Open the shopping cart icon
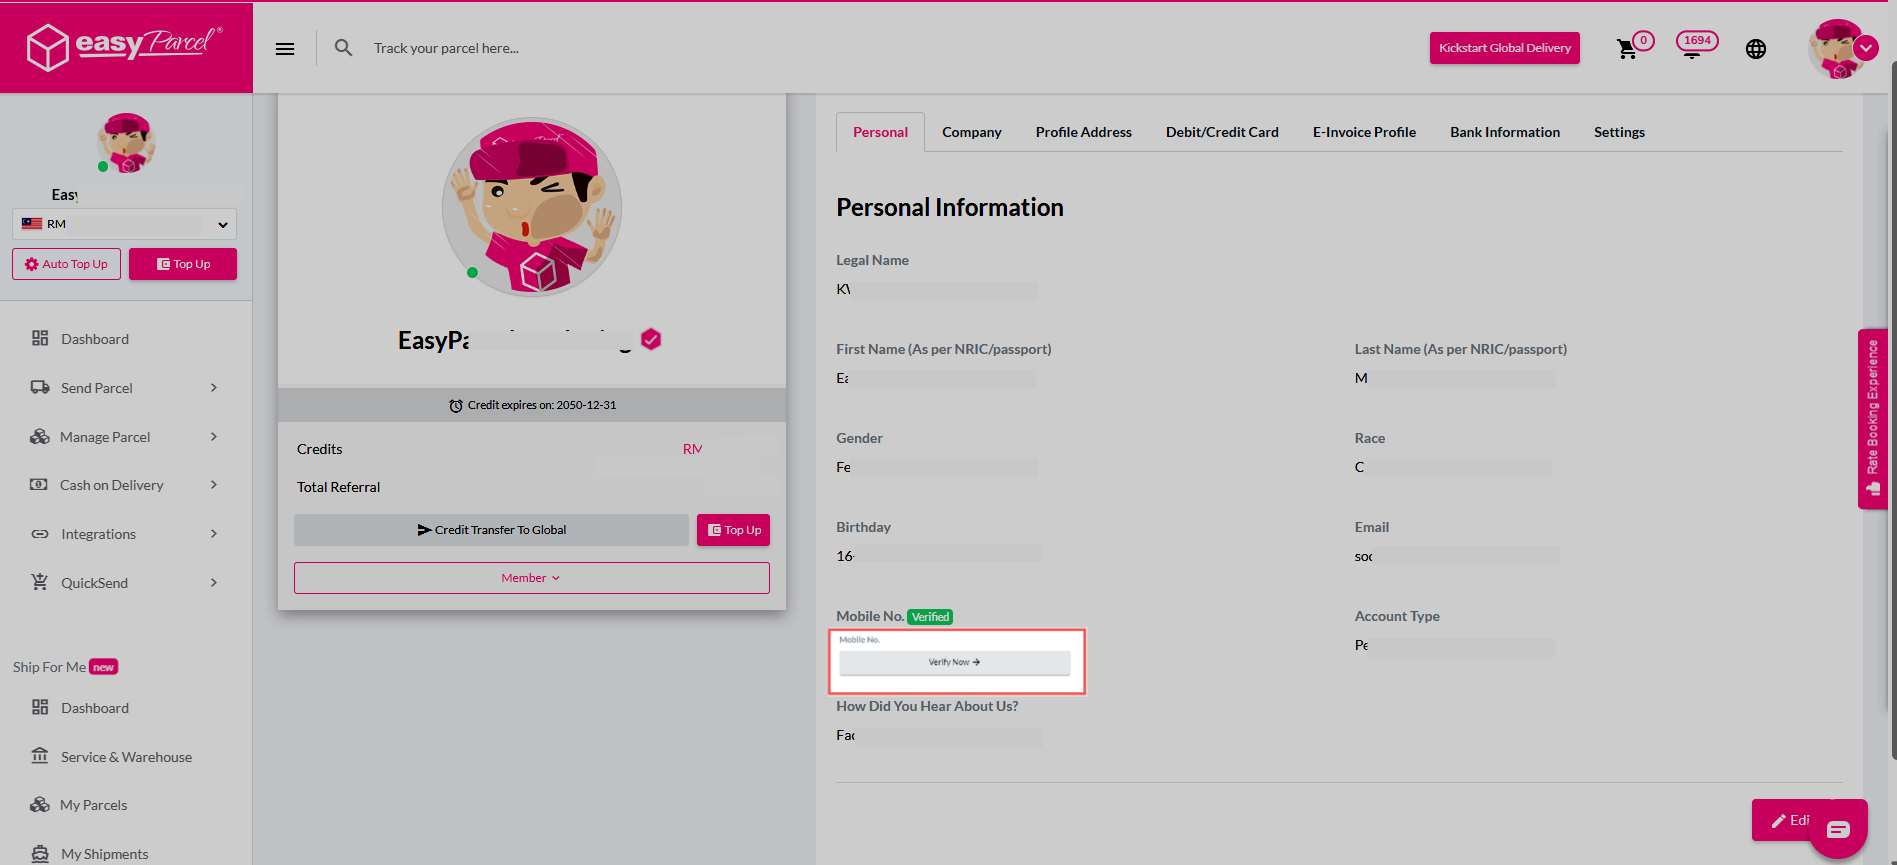The height and width of the screenshot is (865, 1897). point(1627,49)
